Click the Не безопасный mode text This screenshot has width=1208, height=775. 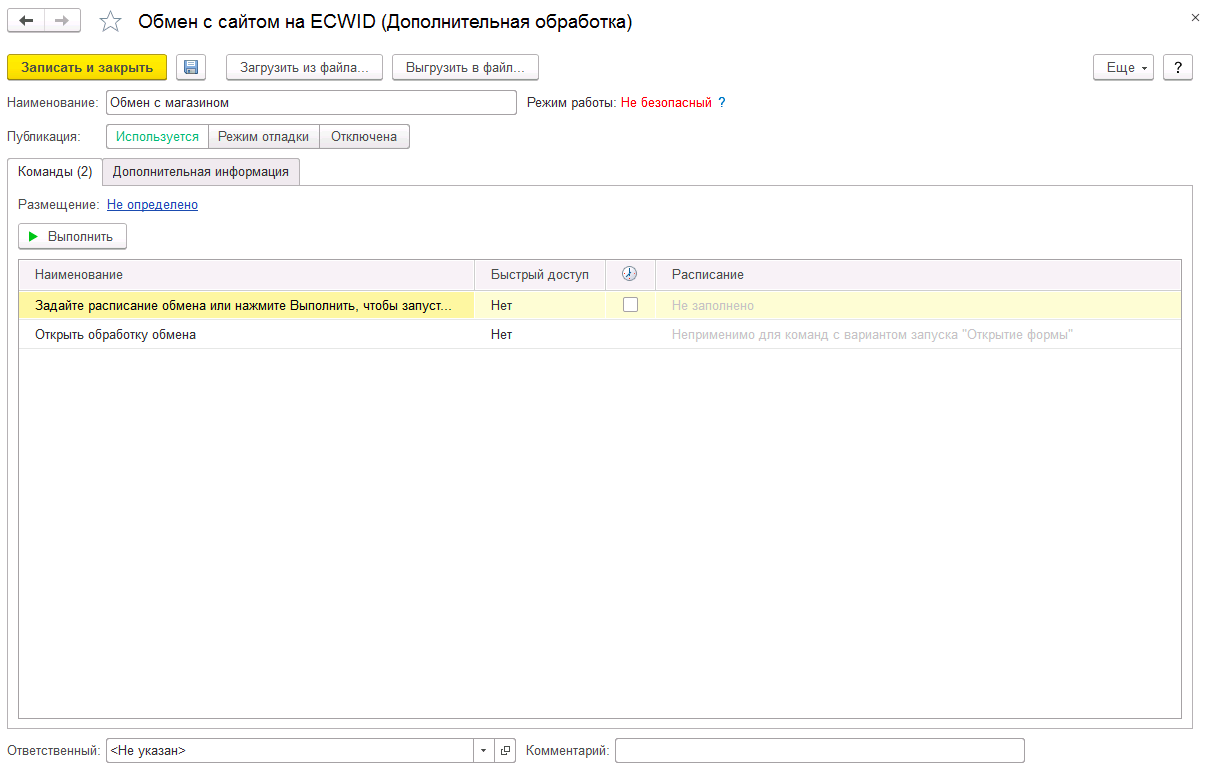(666, 102)
